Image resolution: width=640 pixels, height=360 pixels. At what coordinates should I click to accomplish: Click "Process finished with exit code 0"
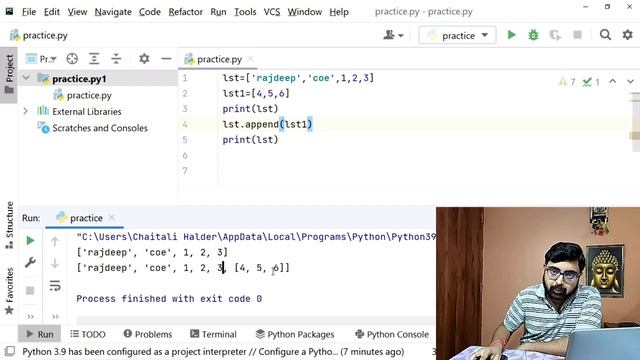169,298
